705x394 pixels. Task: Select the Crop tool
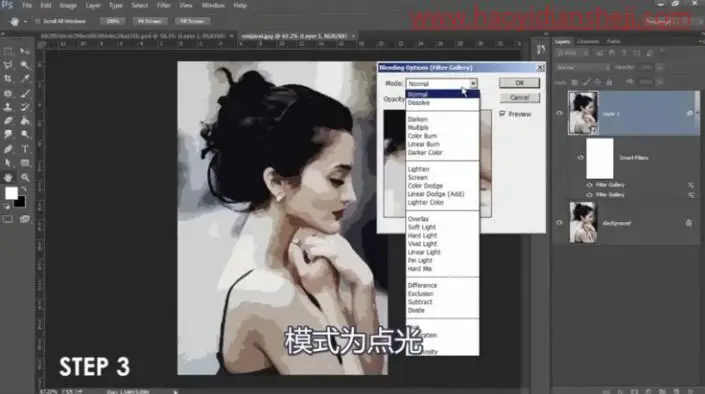[x=8, y=79]
